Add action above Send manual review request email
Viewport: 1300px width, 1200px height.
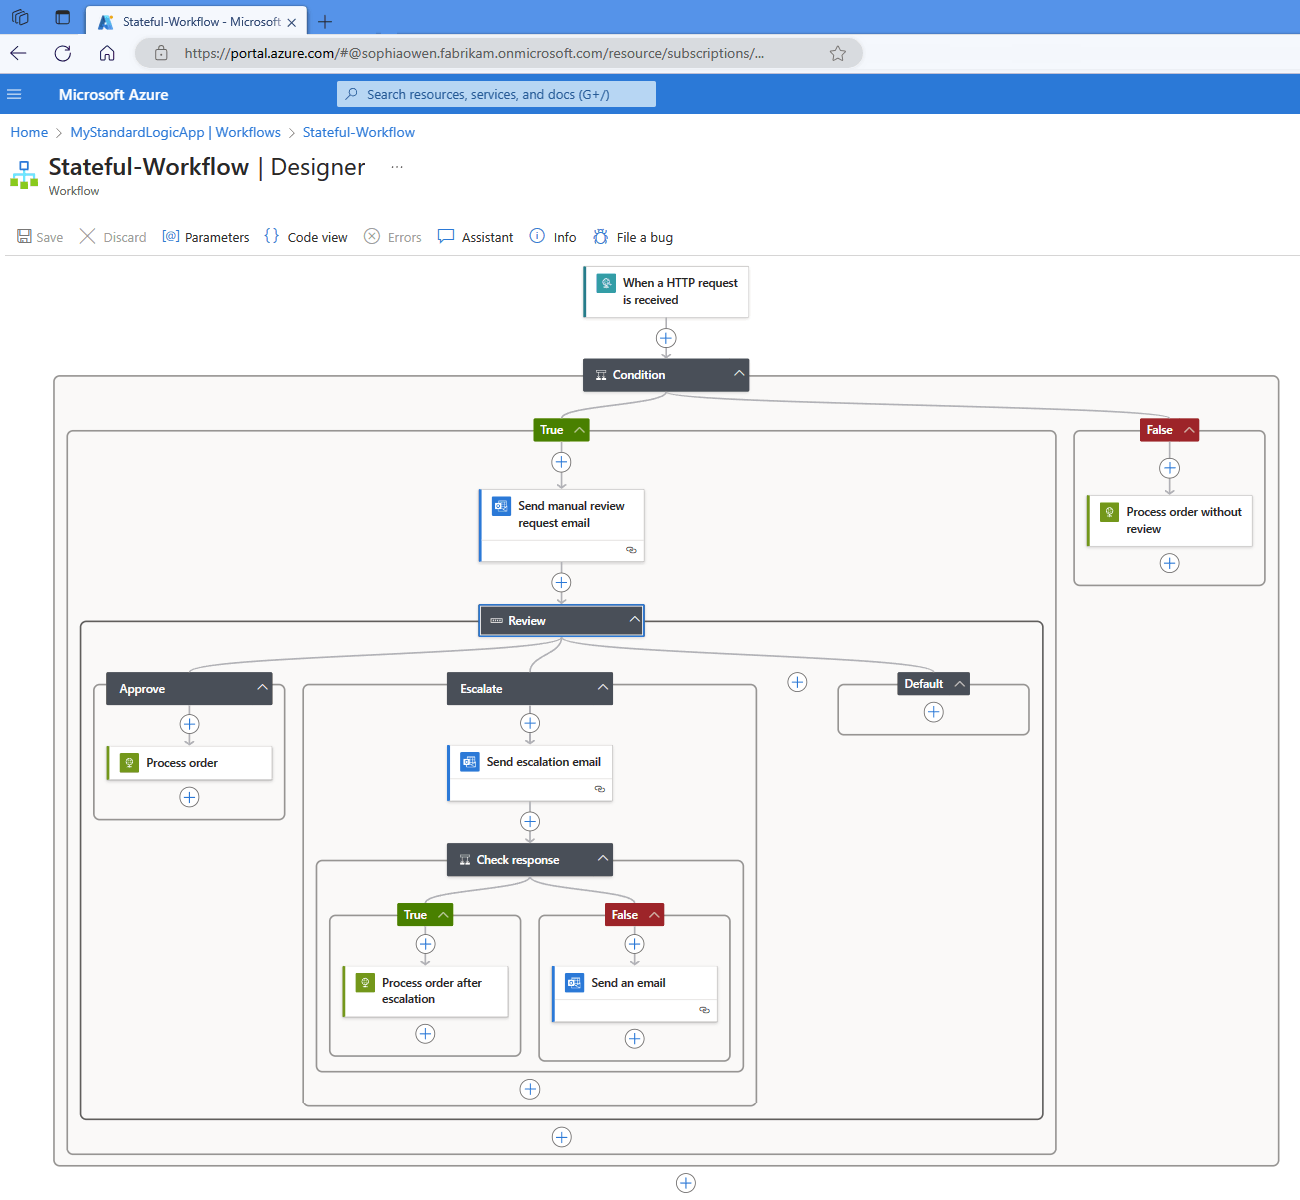click(x=562, y=462)
